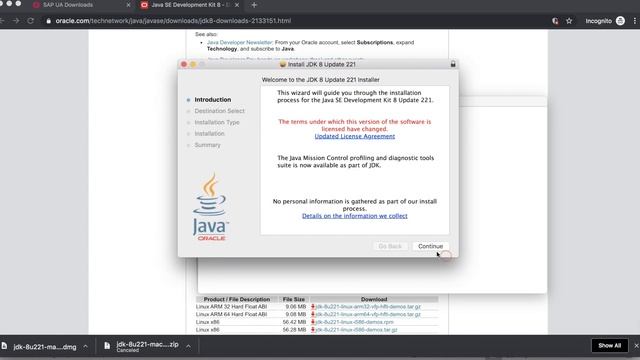Image resolution: width=640 pixels, height=360 pixels.
Task: Click the Continue button in the installer
Action: (x=430, y=246)
